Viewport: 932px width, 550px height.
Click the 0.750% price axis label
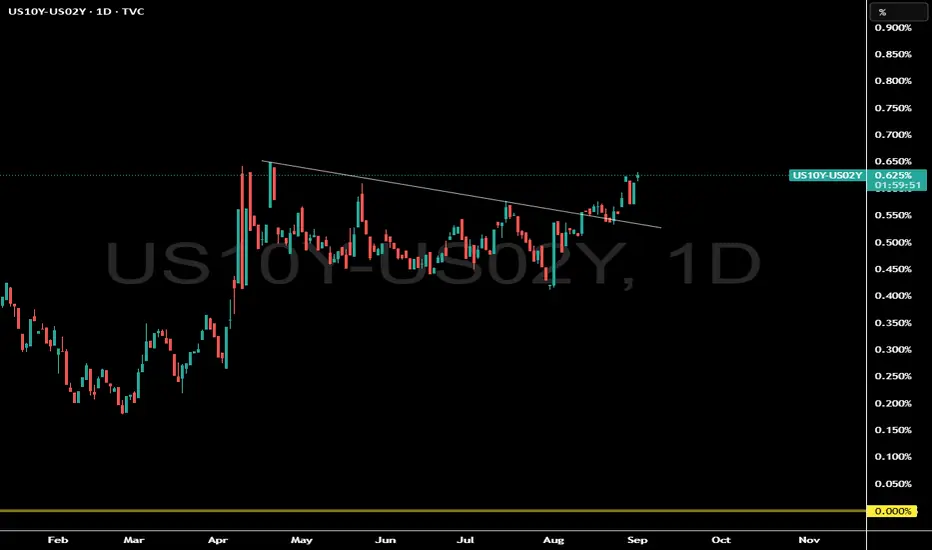click(x=893, y=108)
